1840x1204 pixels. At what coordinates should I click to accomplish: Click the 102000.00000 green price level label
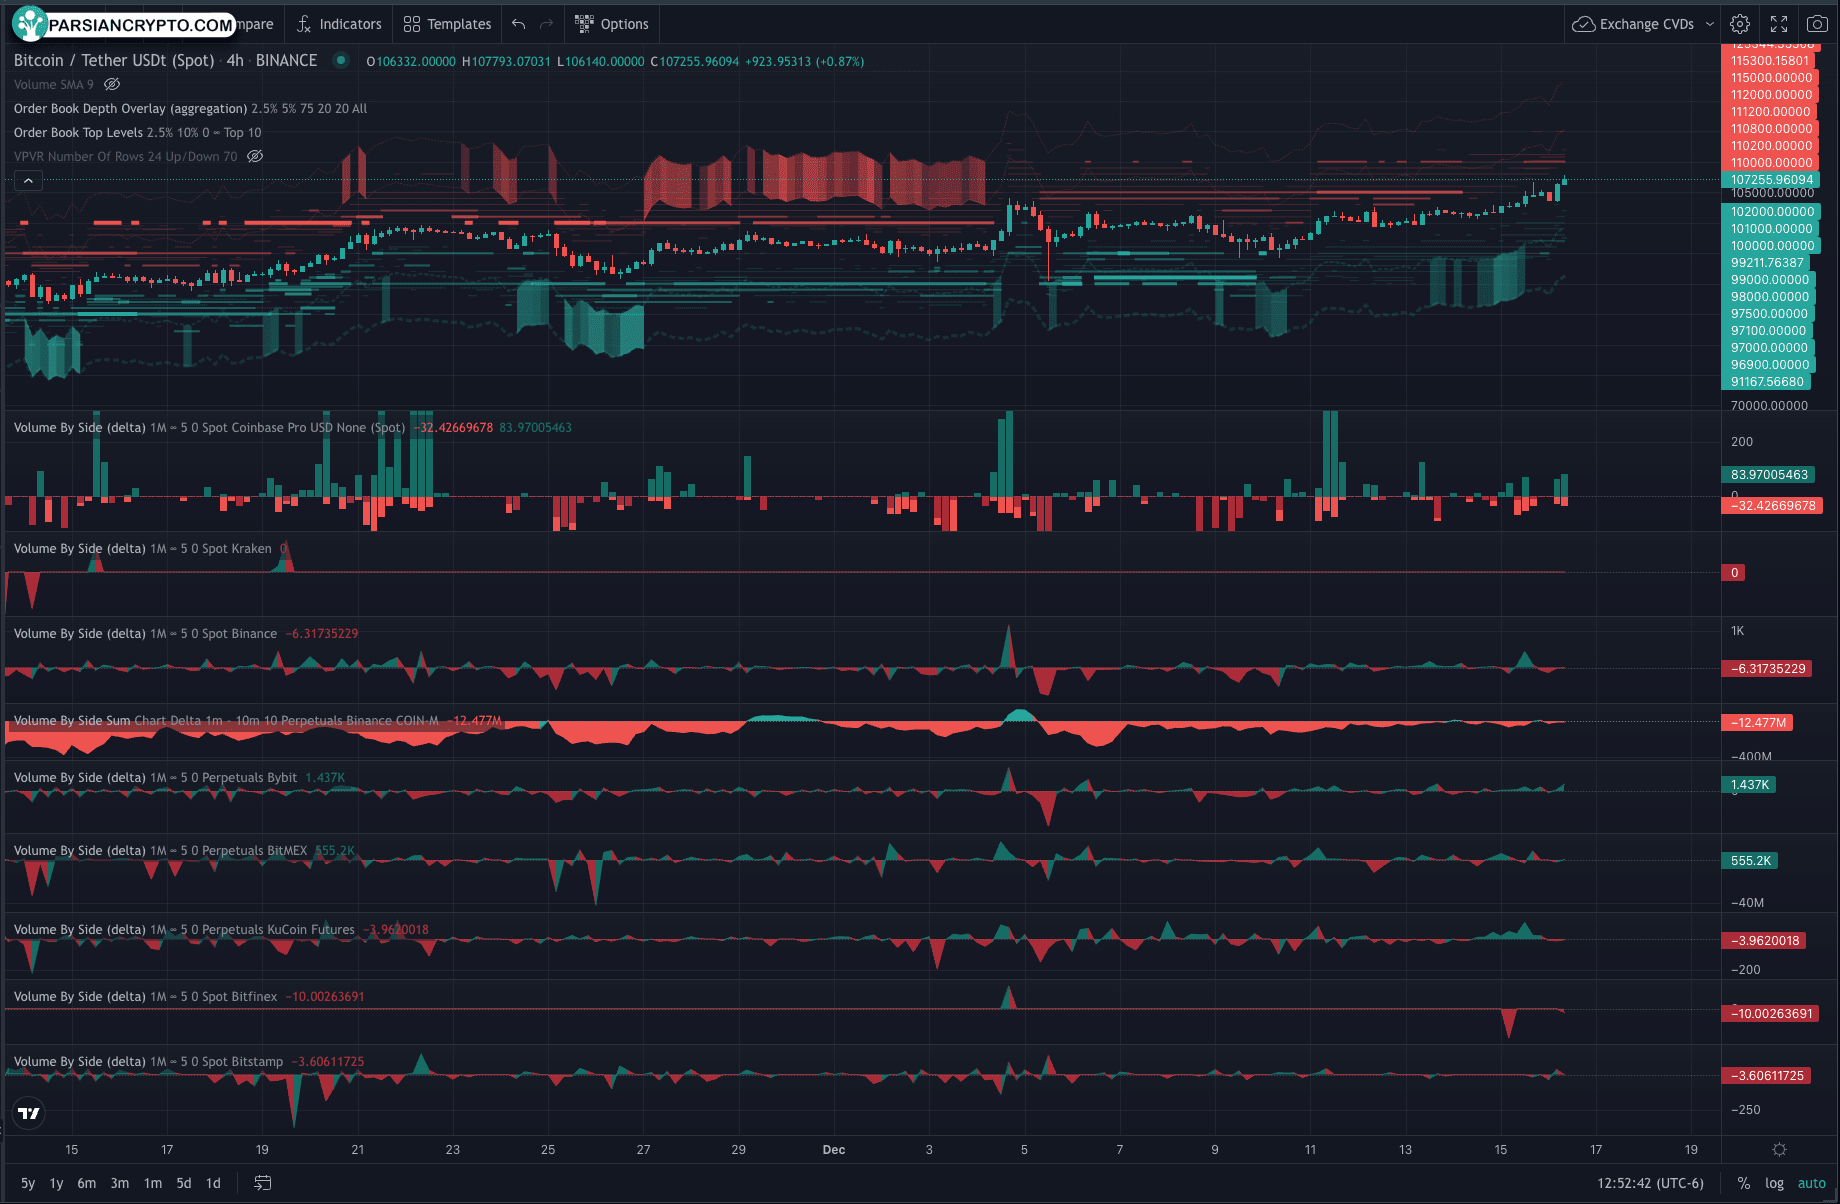tap(1772, 212)
